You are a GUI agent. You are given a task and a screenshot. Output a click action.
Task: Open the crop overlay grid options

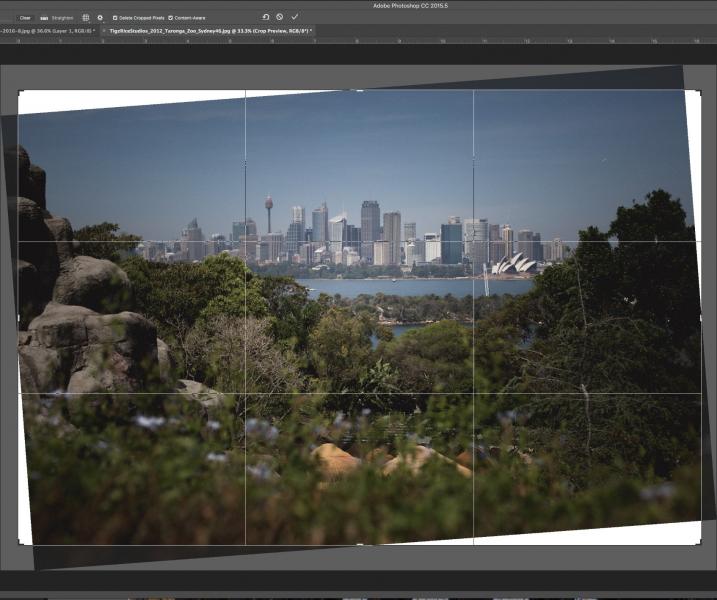pos(85,18)
